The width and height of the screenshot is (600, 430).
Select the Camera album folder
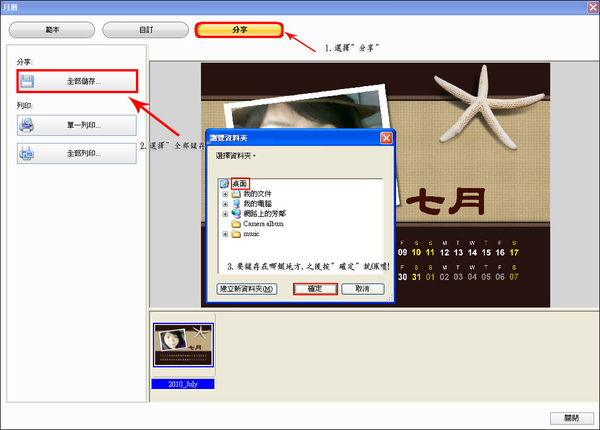(263, 224)
